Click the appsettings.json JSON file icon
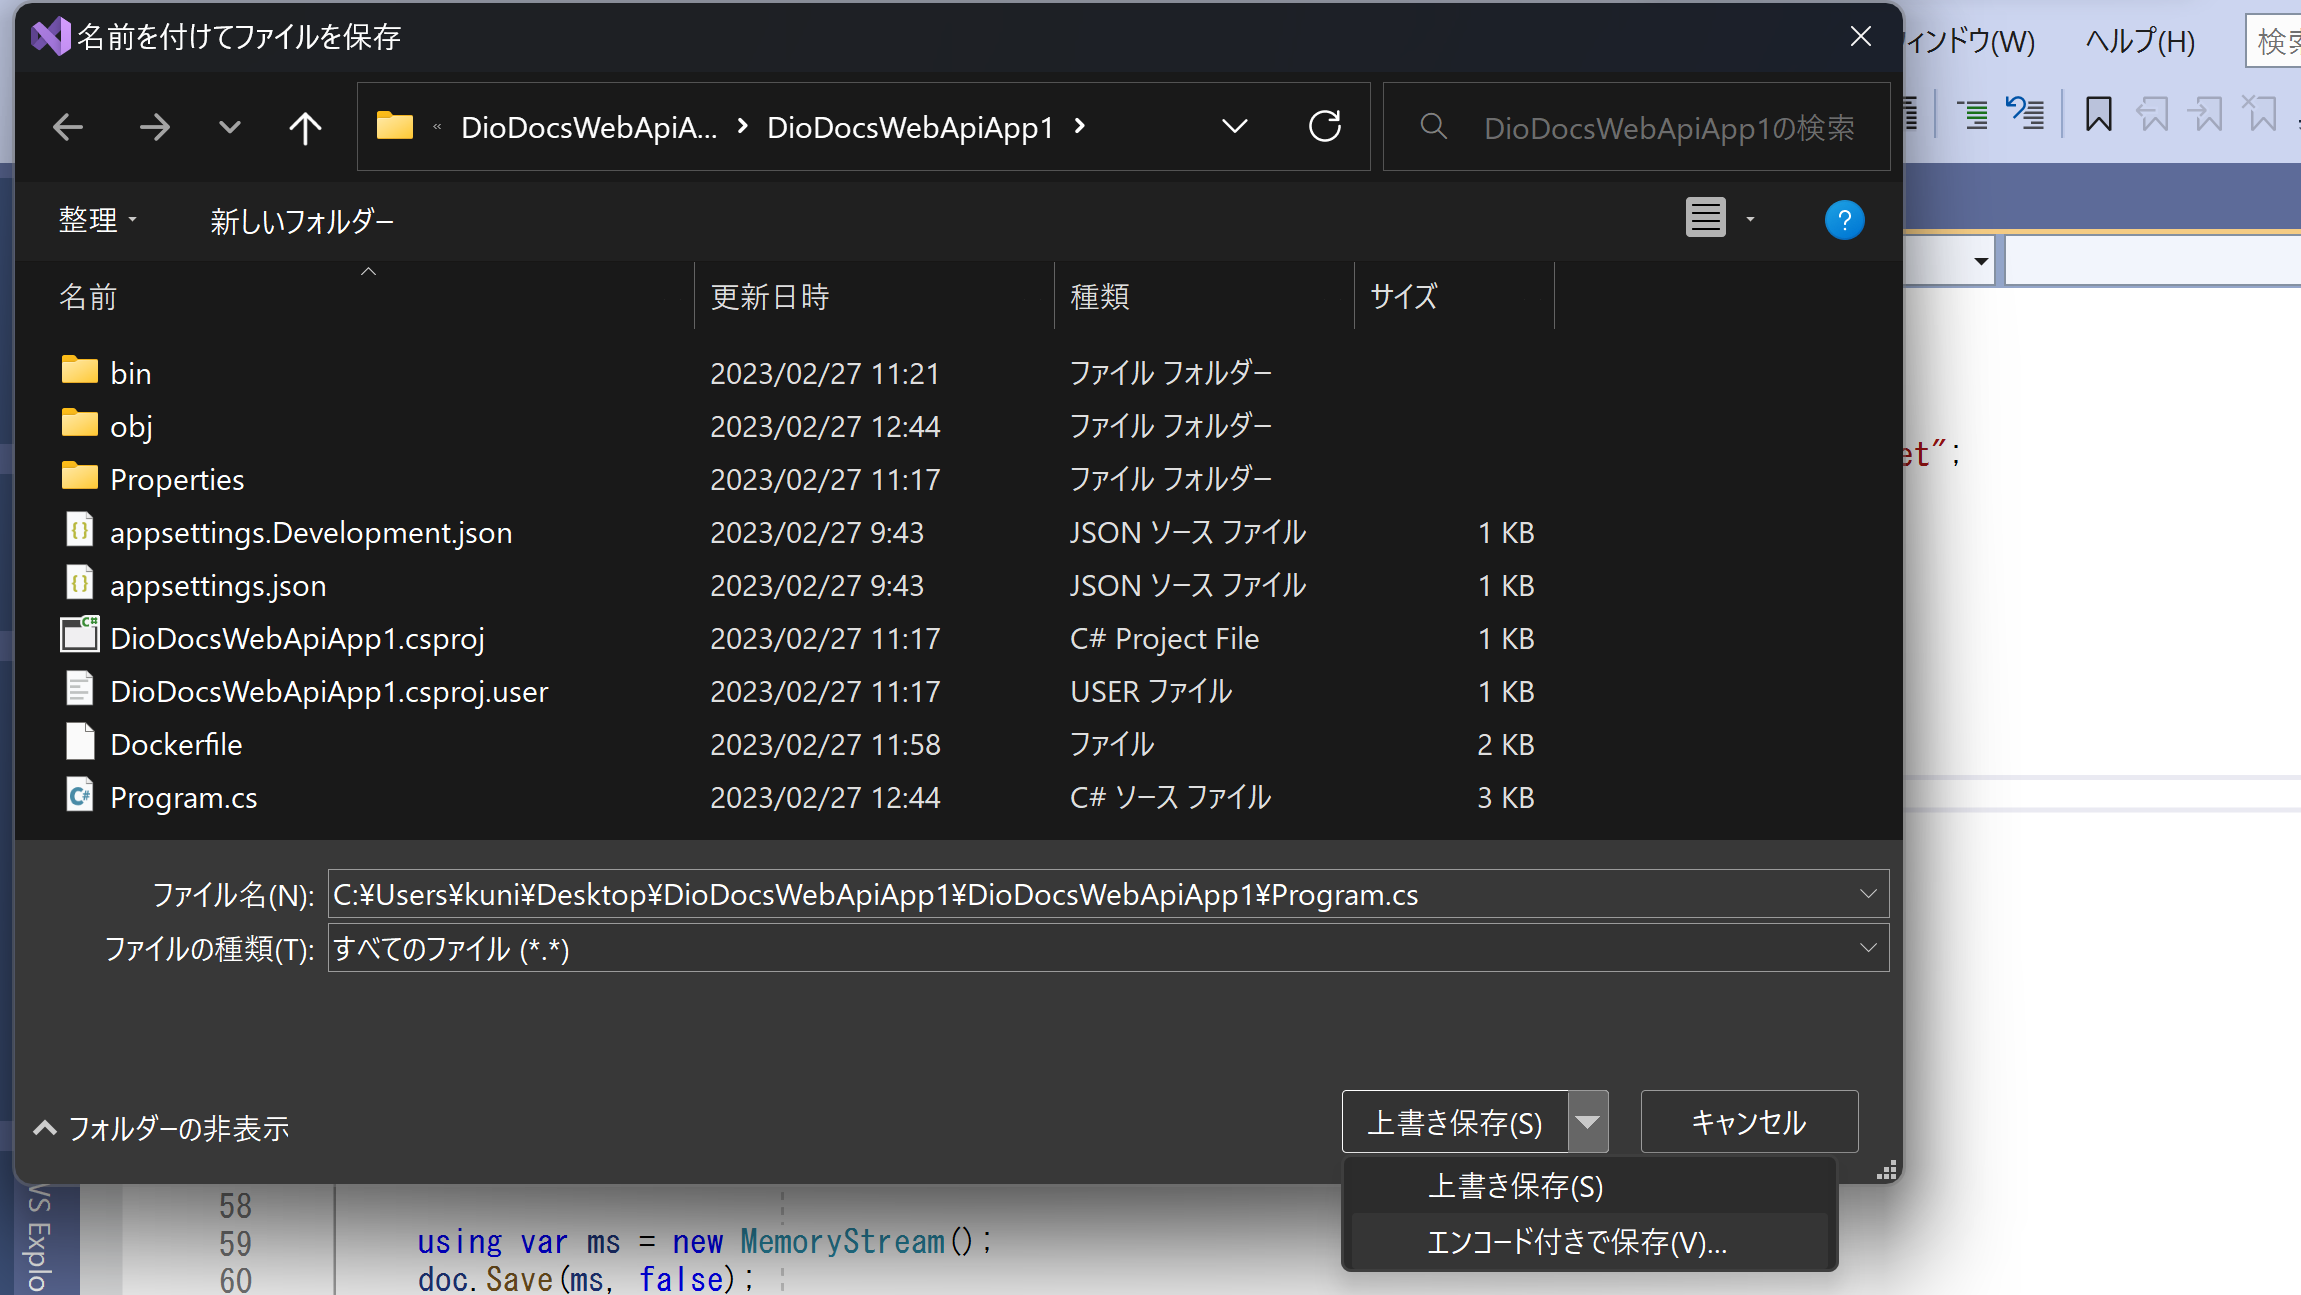 point(80,583)
